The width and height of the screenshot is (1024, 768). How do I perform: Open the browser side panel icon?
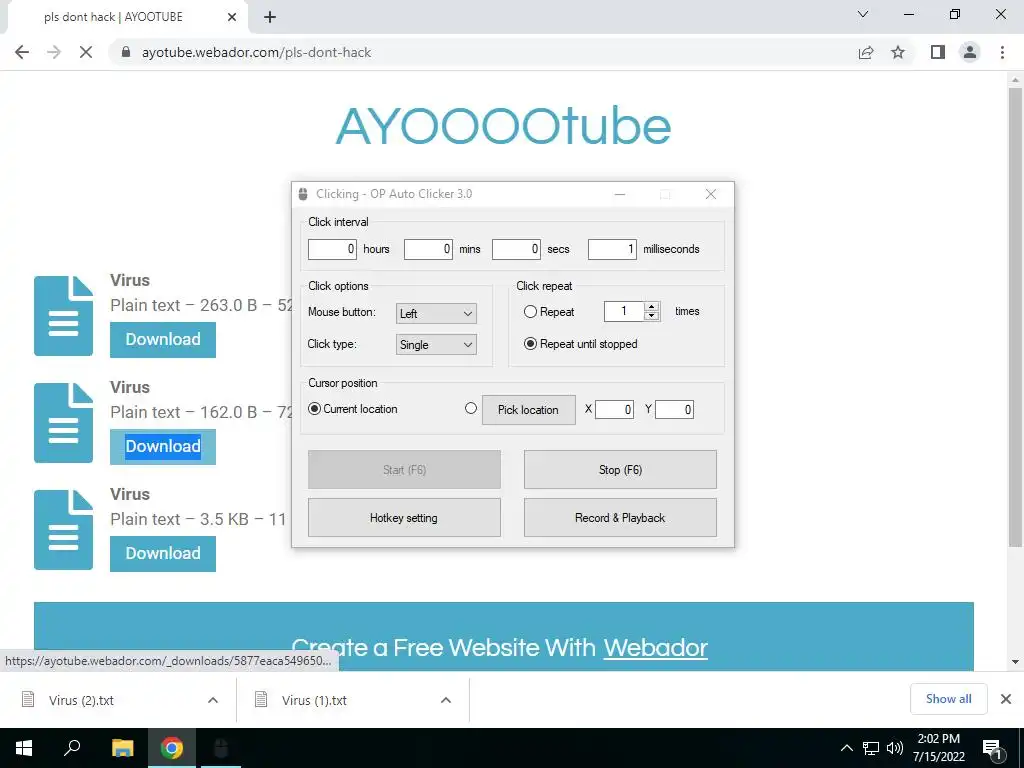[x=938, y=52]
